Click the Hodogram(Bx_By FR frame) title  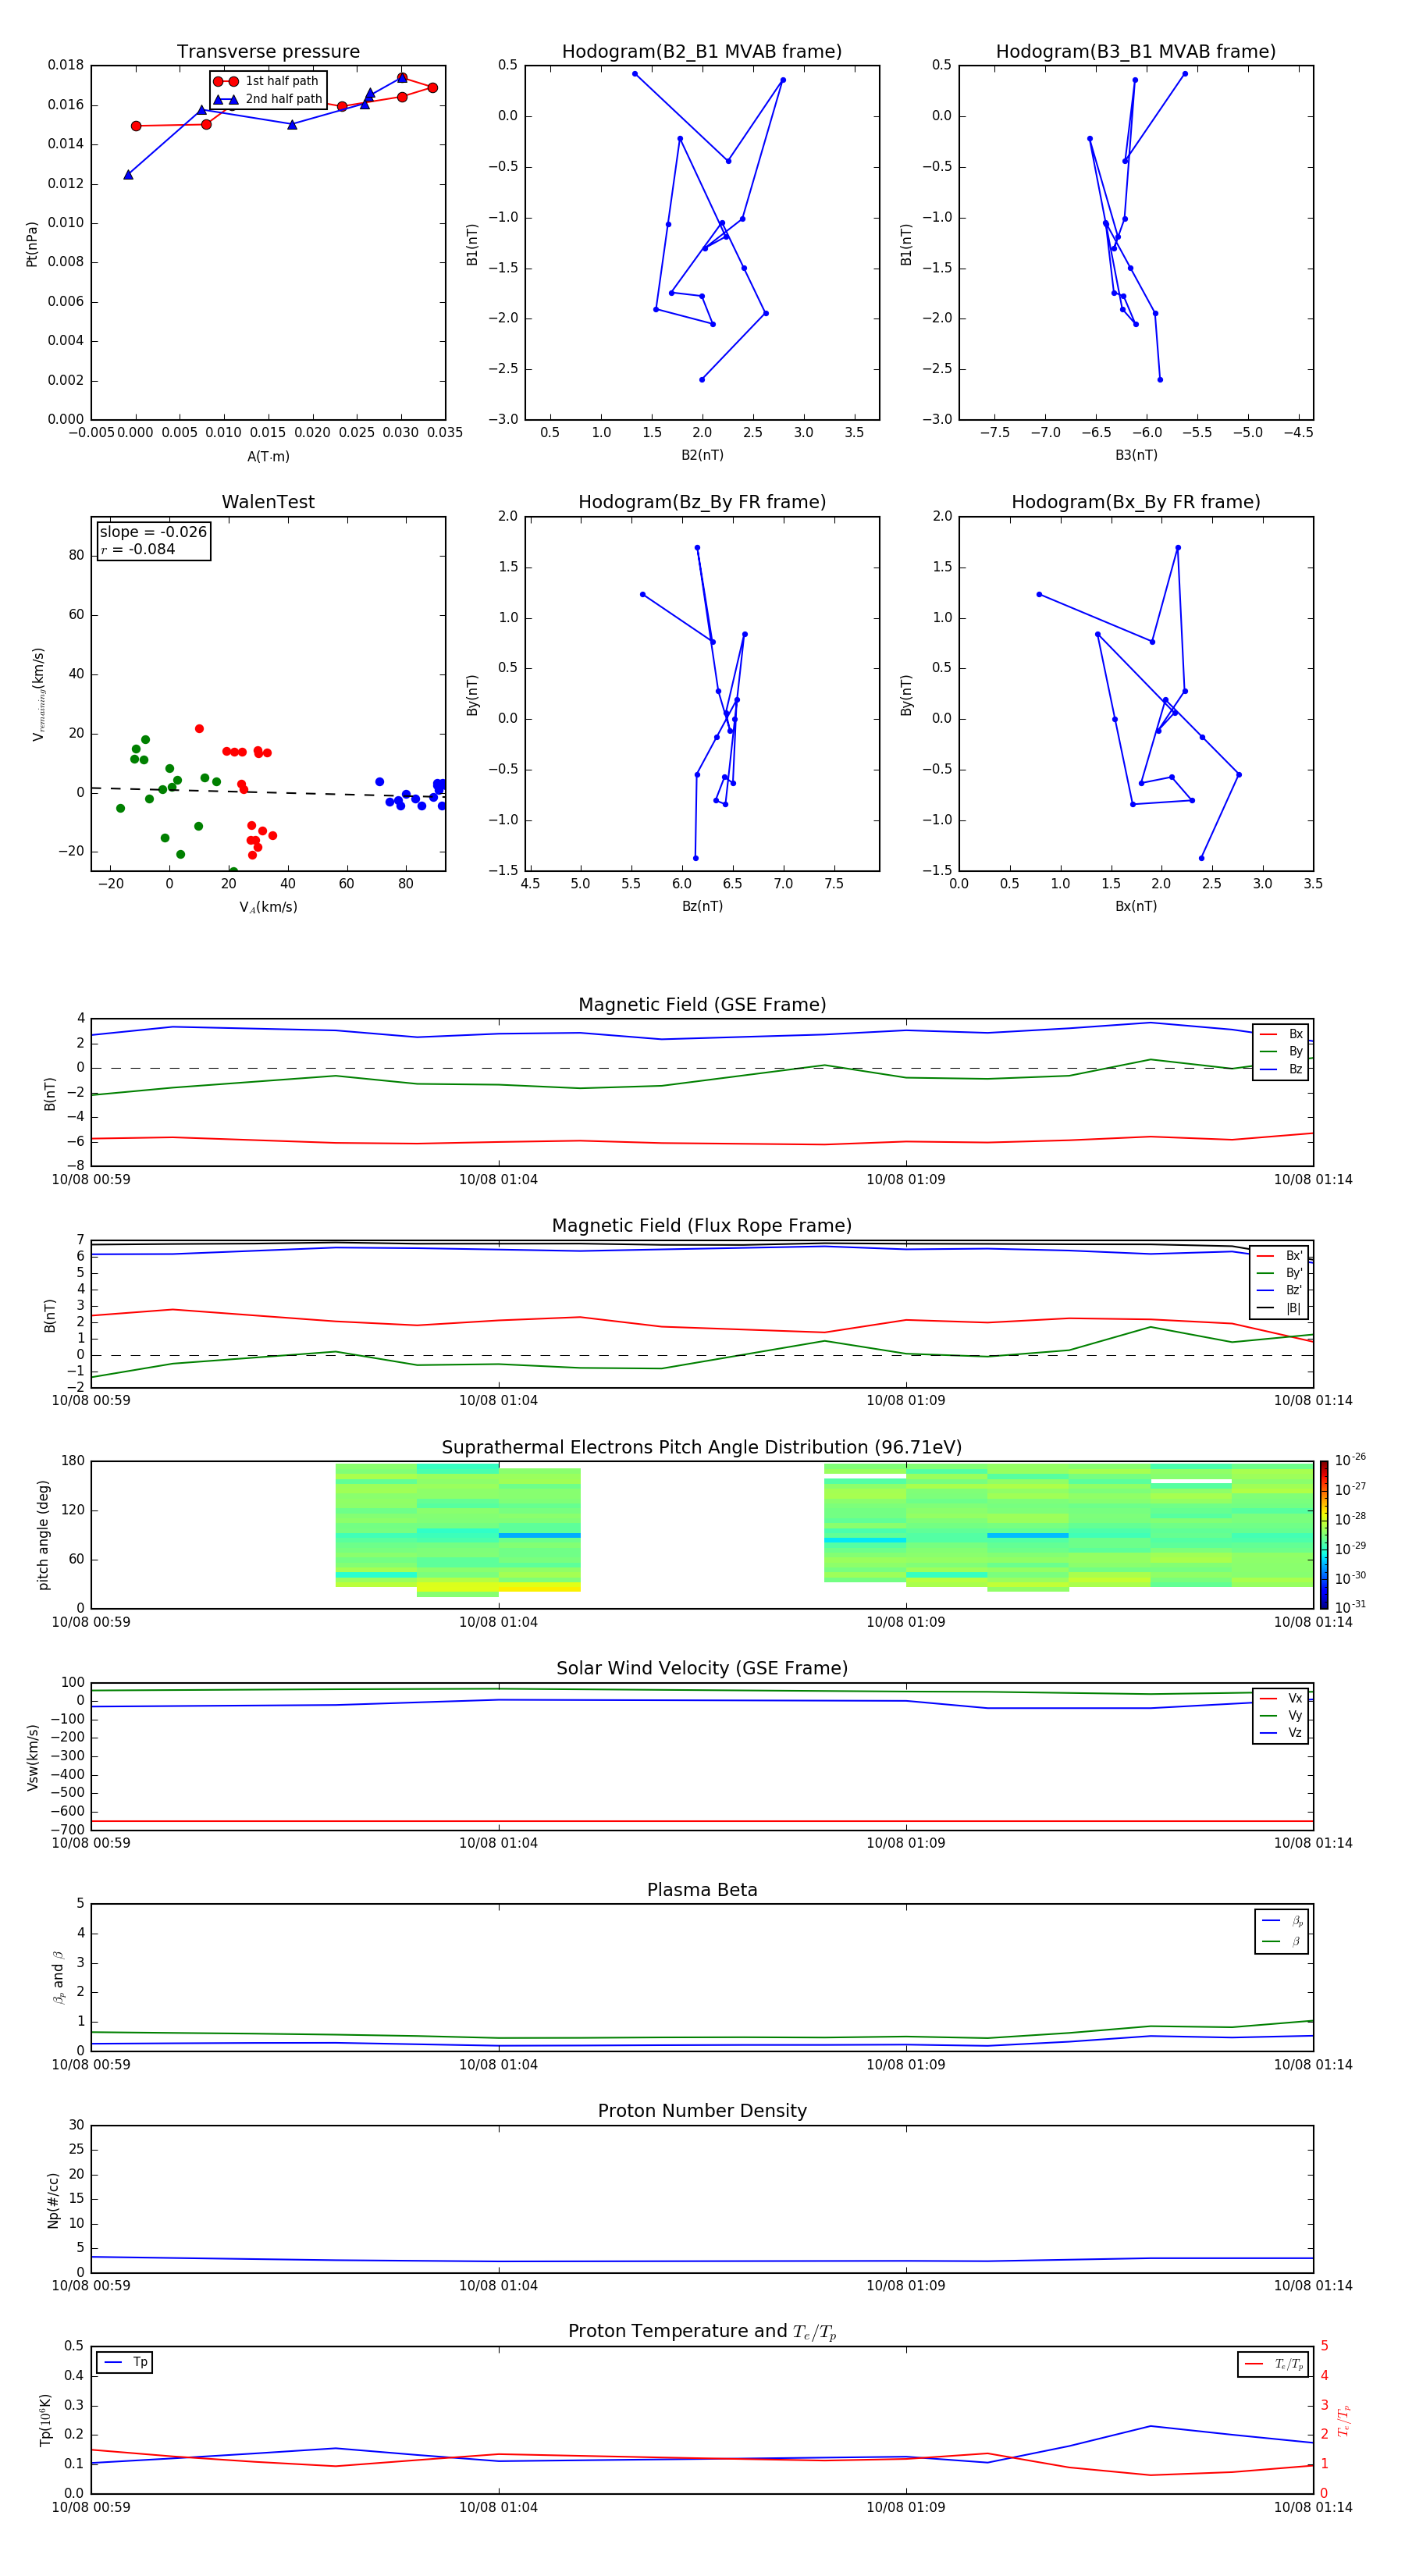coord(1136,502)
